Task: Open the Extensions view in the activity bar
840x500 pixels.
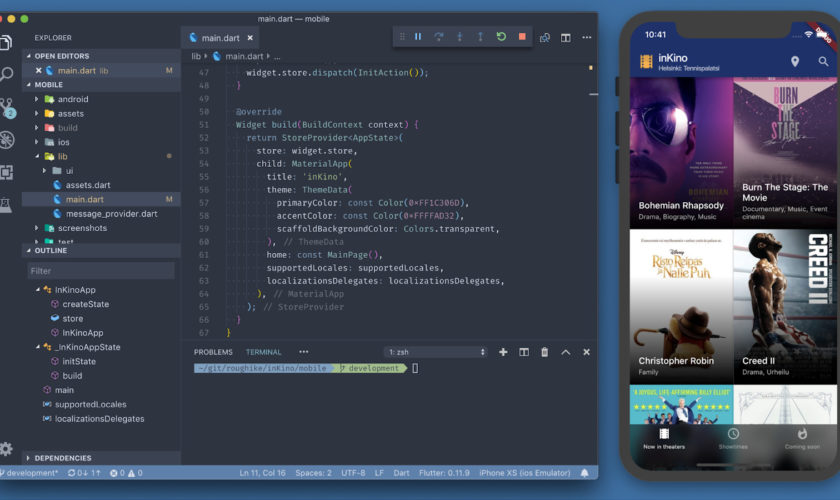Action: (x=8, y=172)
